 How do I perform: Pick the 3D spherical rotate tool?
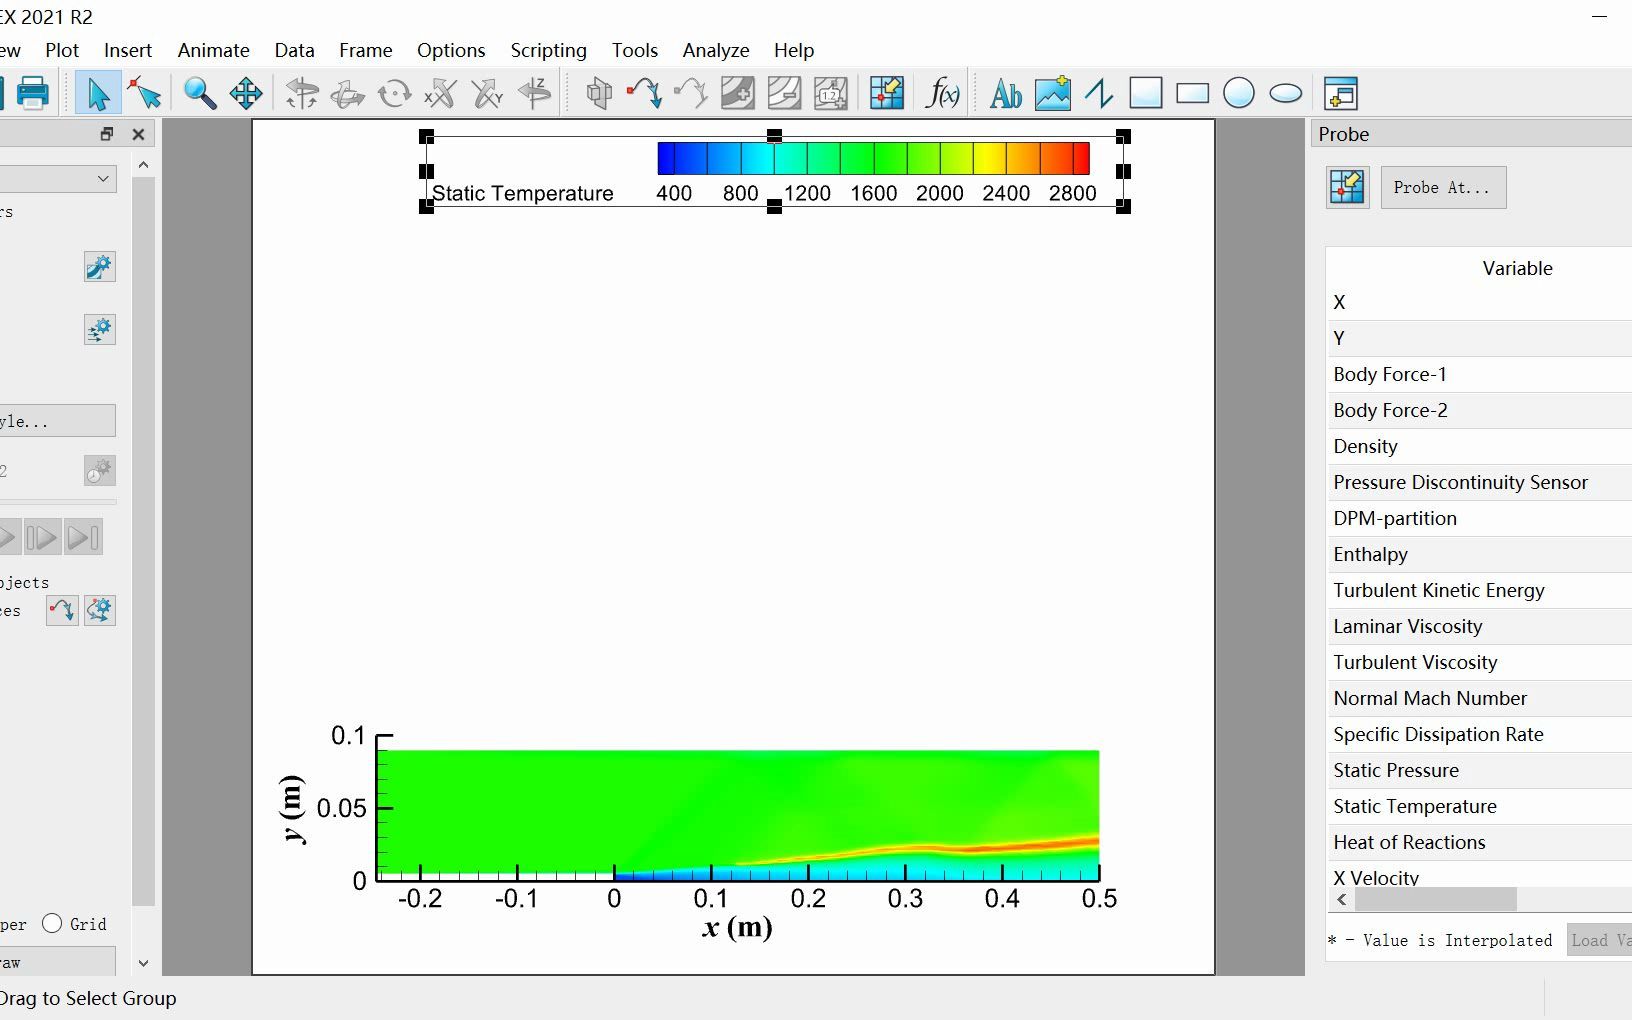tap(301, 93)
